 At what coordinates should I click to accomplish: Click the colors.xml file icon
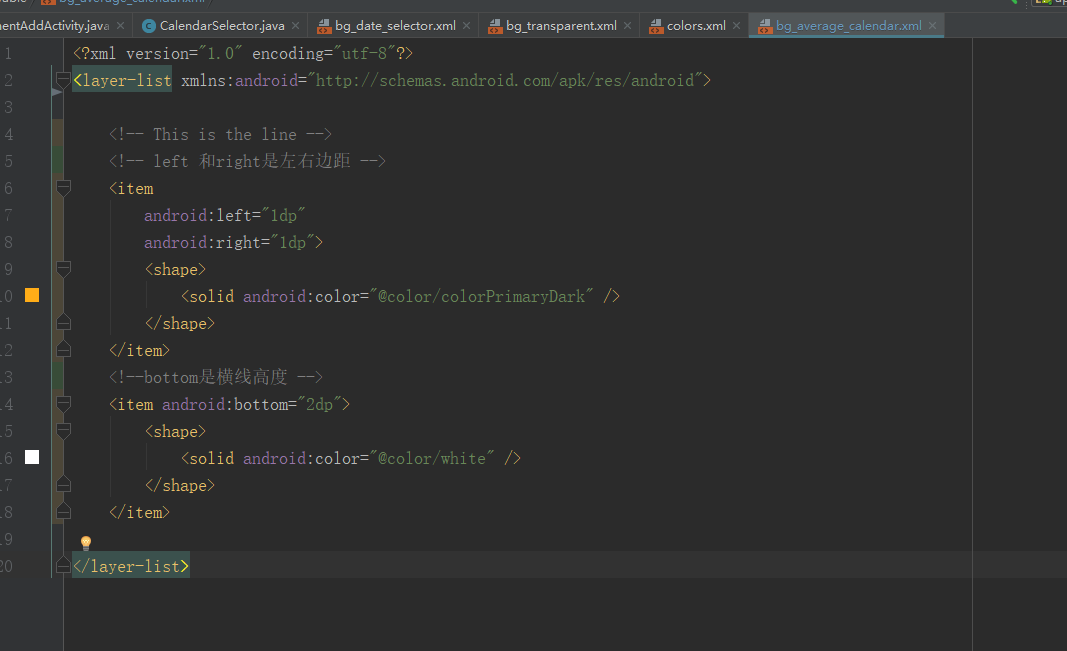(656, 26)
